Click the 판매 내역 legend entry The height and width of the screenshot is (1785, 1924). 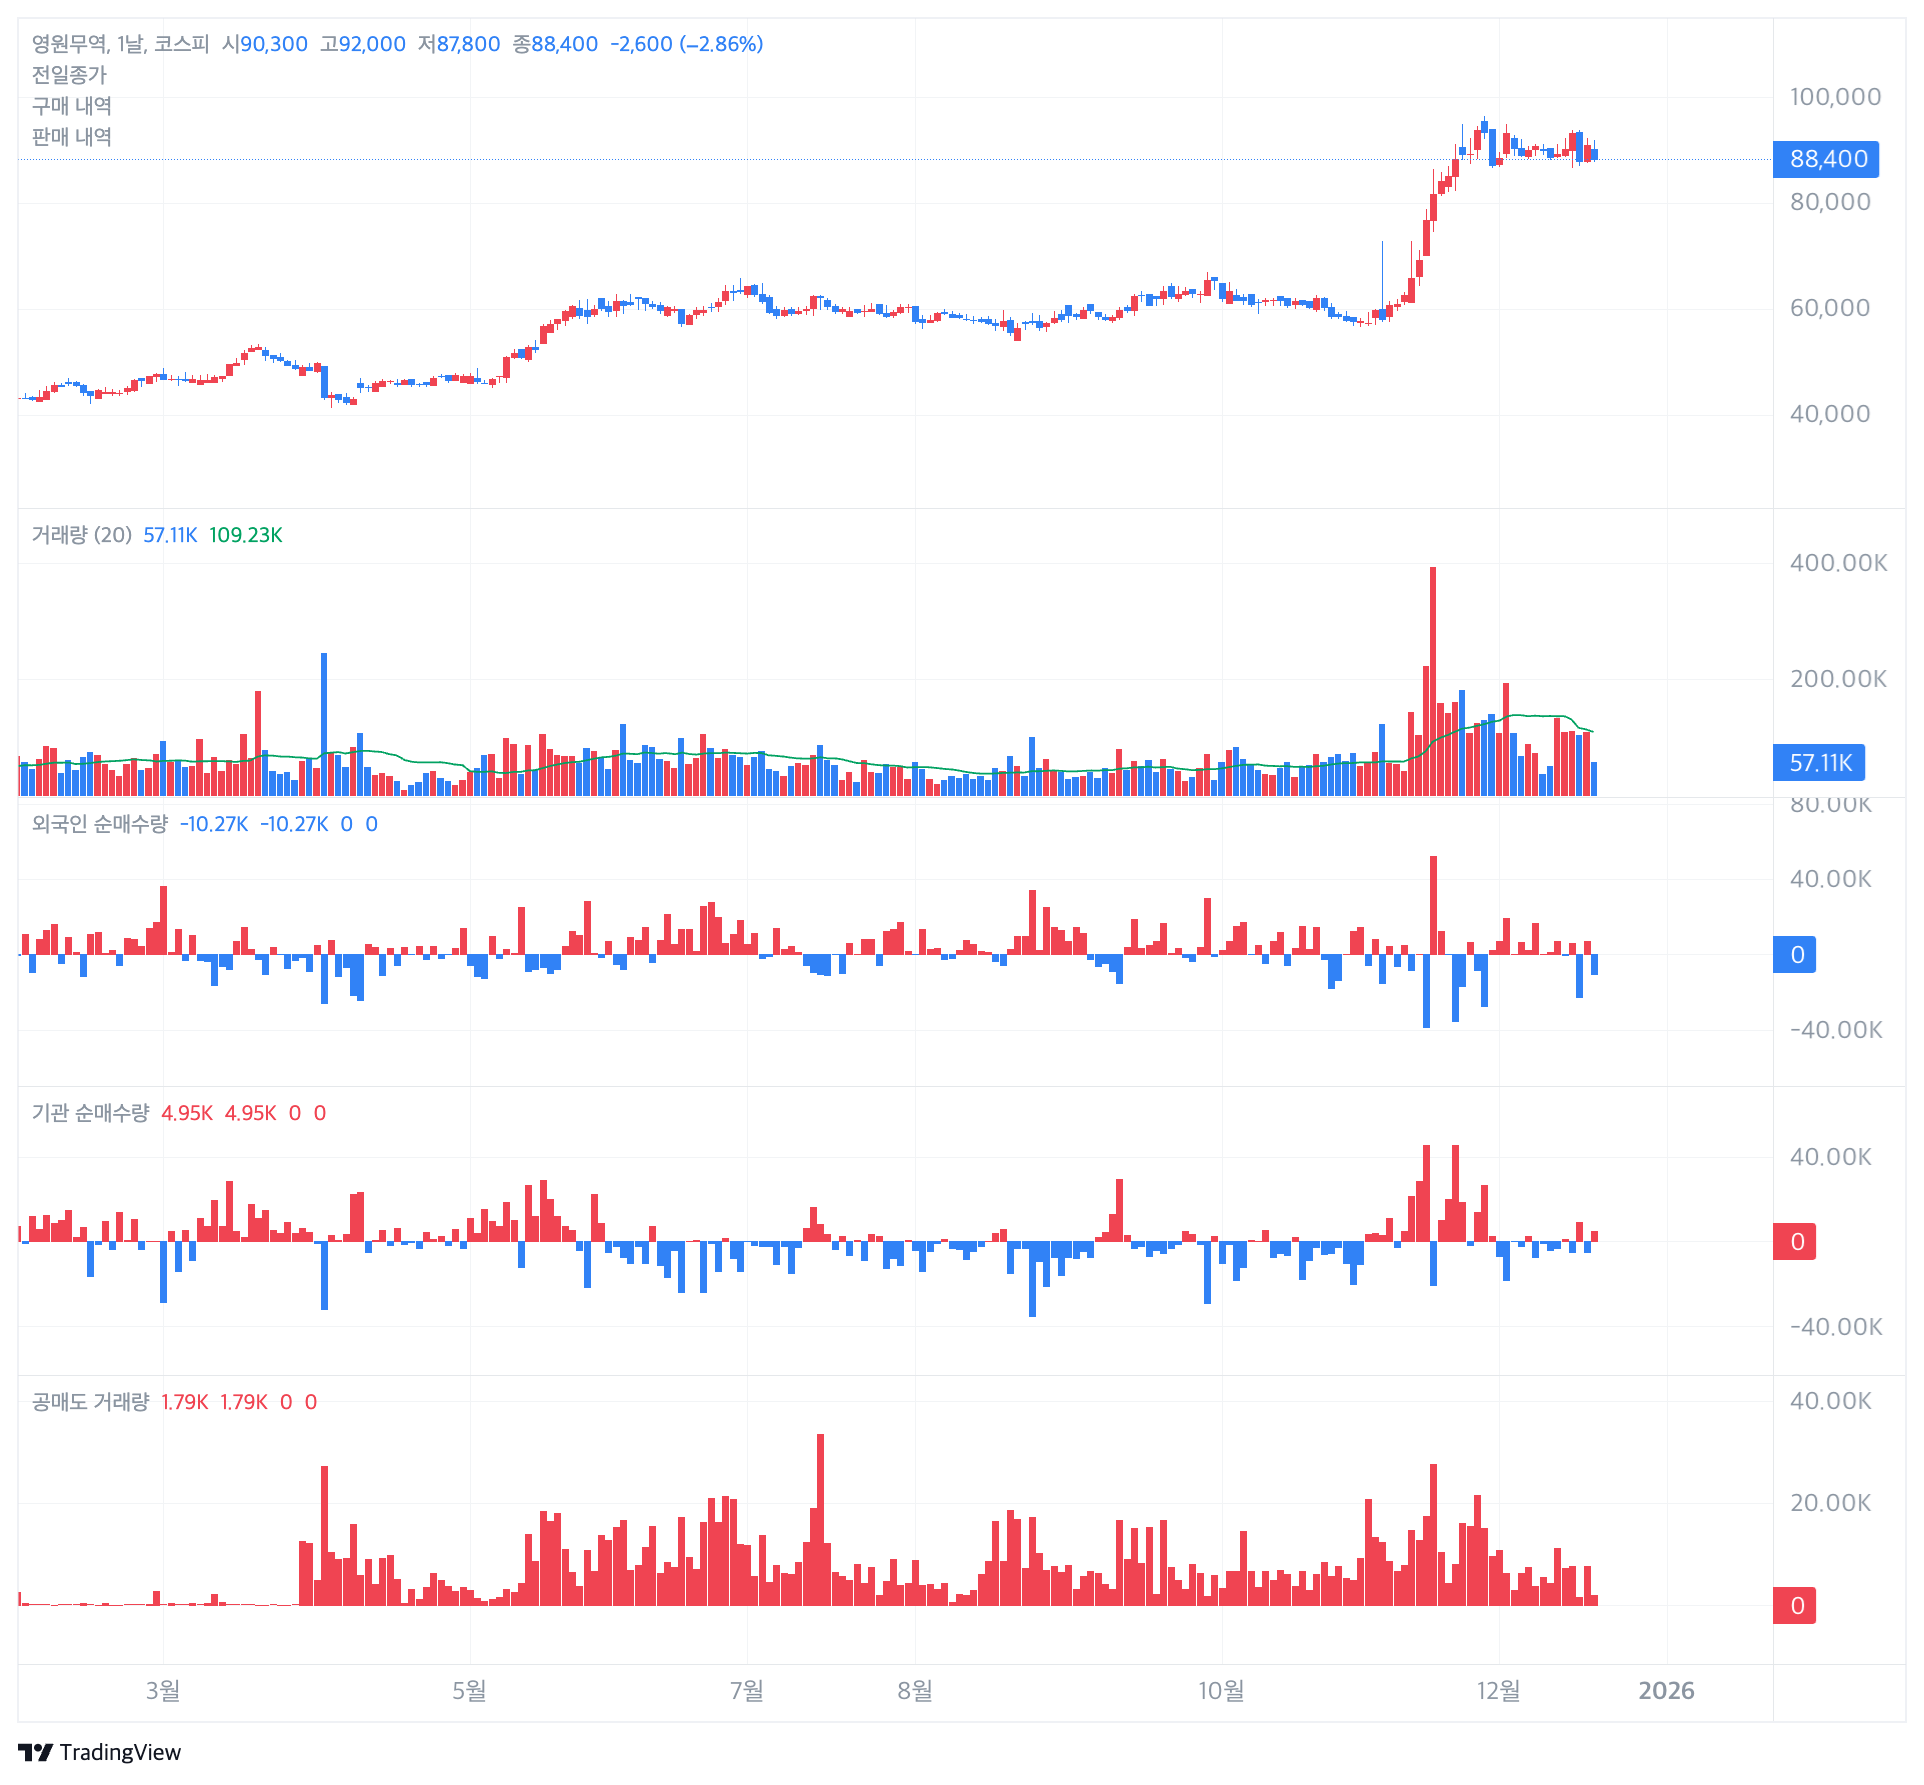tap(72, 137)
